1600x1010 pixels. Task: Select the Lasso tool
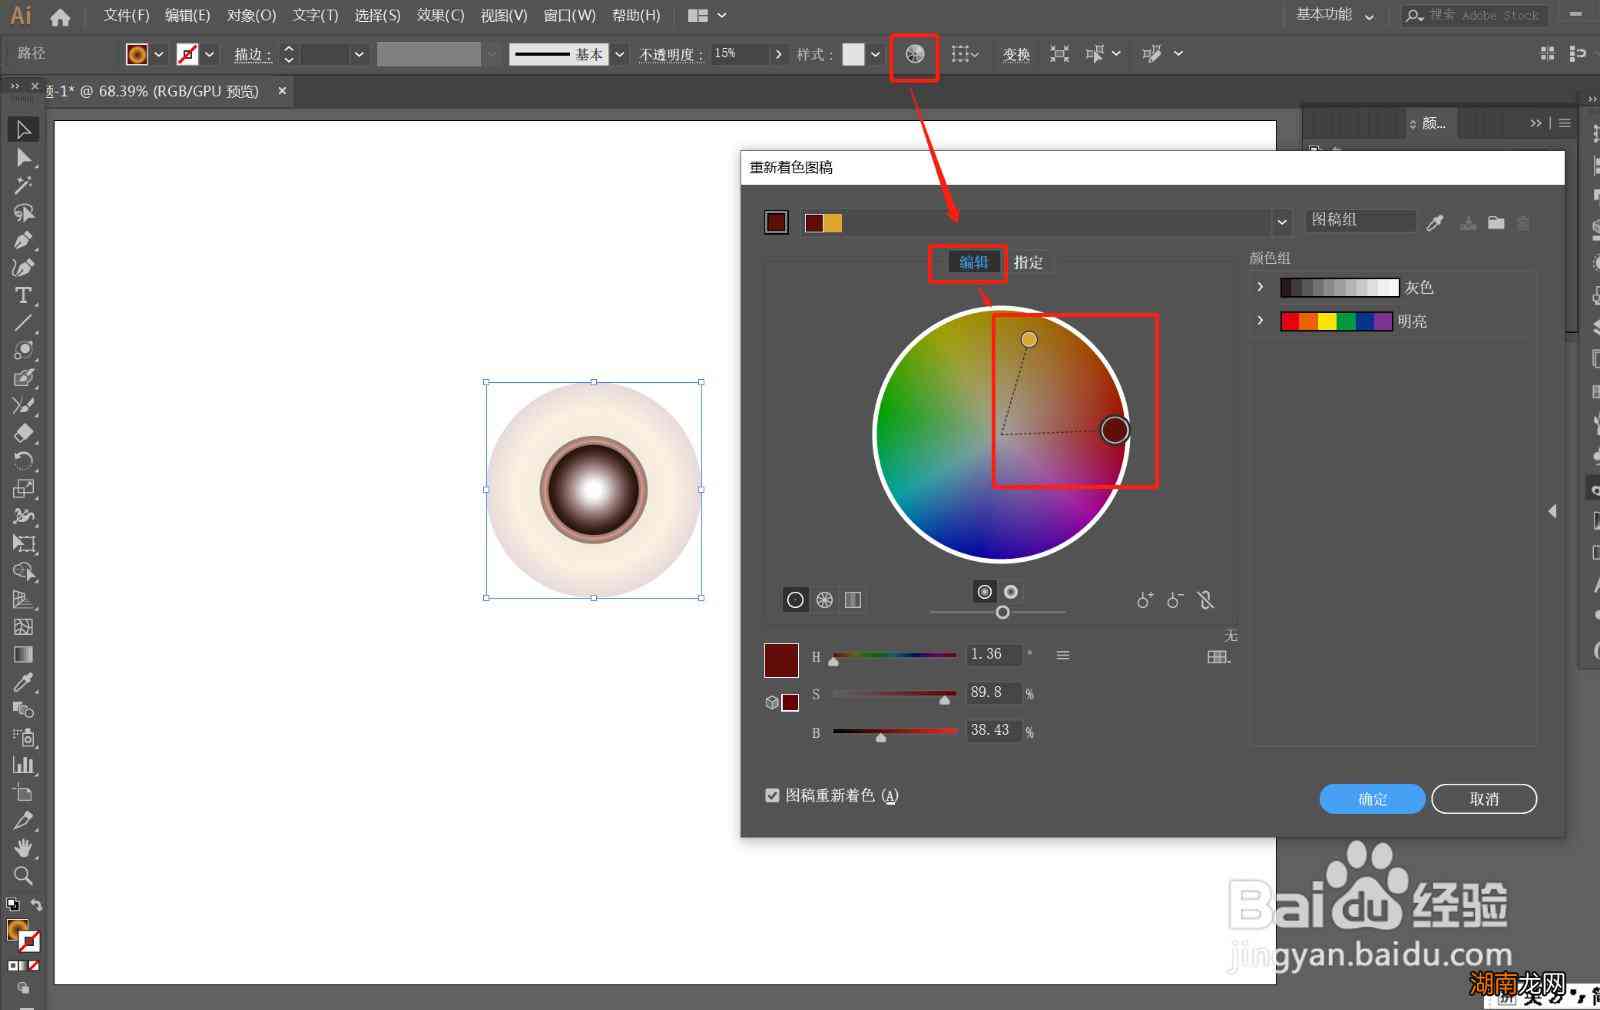click(24, 212)
